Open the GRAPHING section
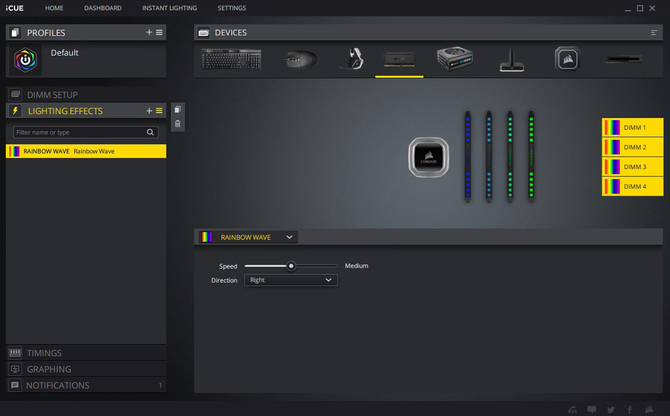 86,369
